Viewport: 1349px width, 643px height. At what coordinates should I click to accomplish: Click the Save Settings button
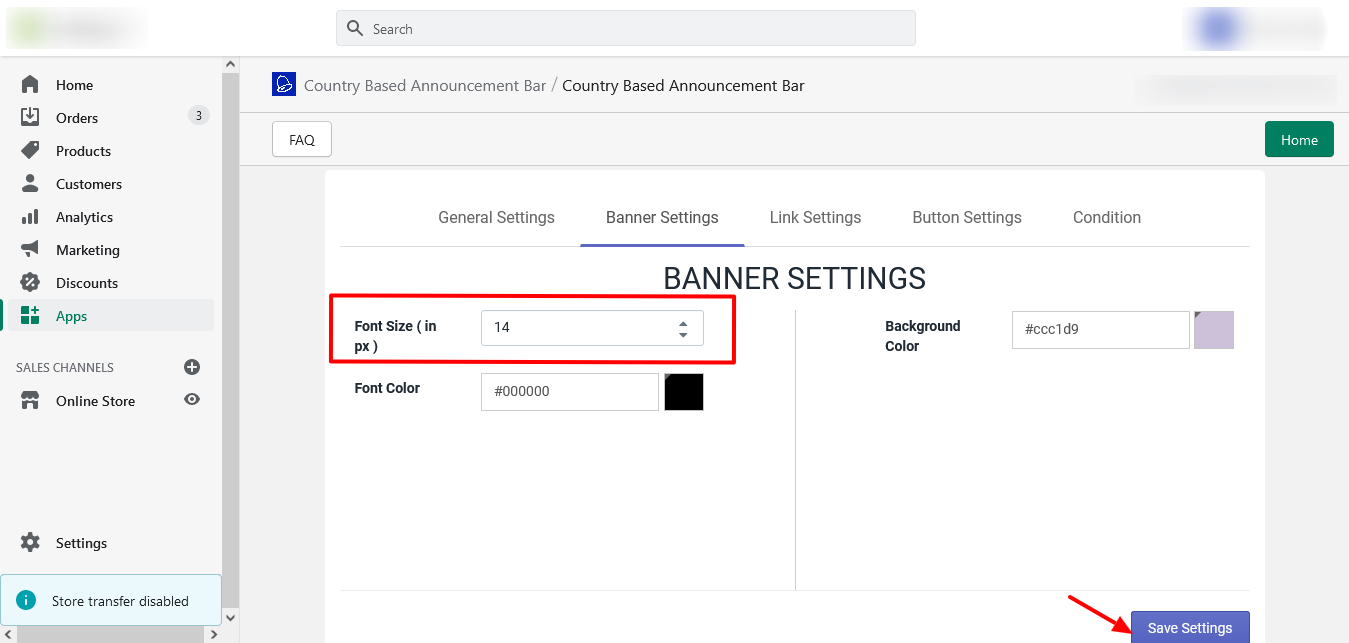click(1189, 628)
